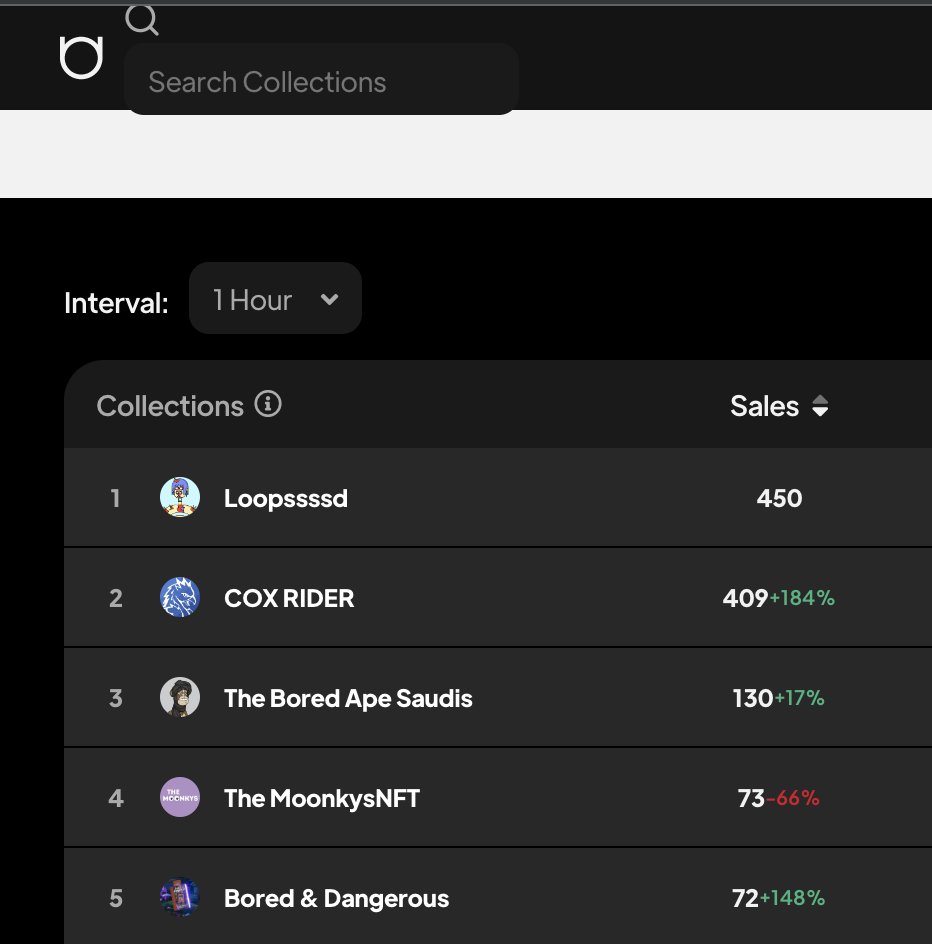Screen dimensions: 932x944
Task: Sort by the Sales column arrows
Action: point(820,406)
